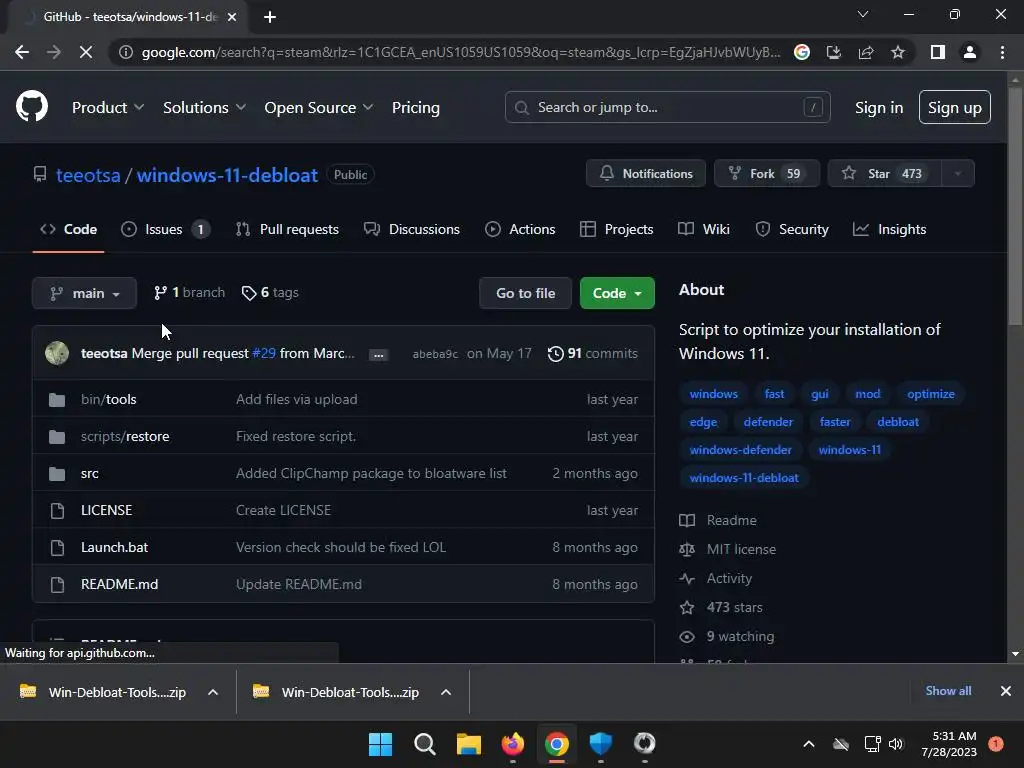Image resolution: width=1024 pixels, height=768 pixels.
Task: Expand Star lists dropdown arrow
Action: pyautogui.click(x=958, y=174)
